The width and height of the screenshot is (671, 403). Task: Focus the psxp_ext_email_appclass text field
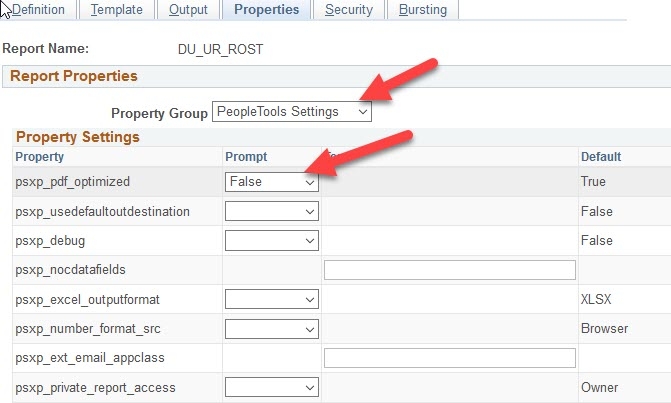click(450, 358)
